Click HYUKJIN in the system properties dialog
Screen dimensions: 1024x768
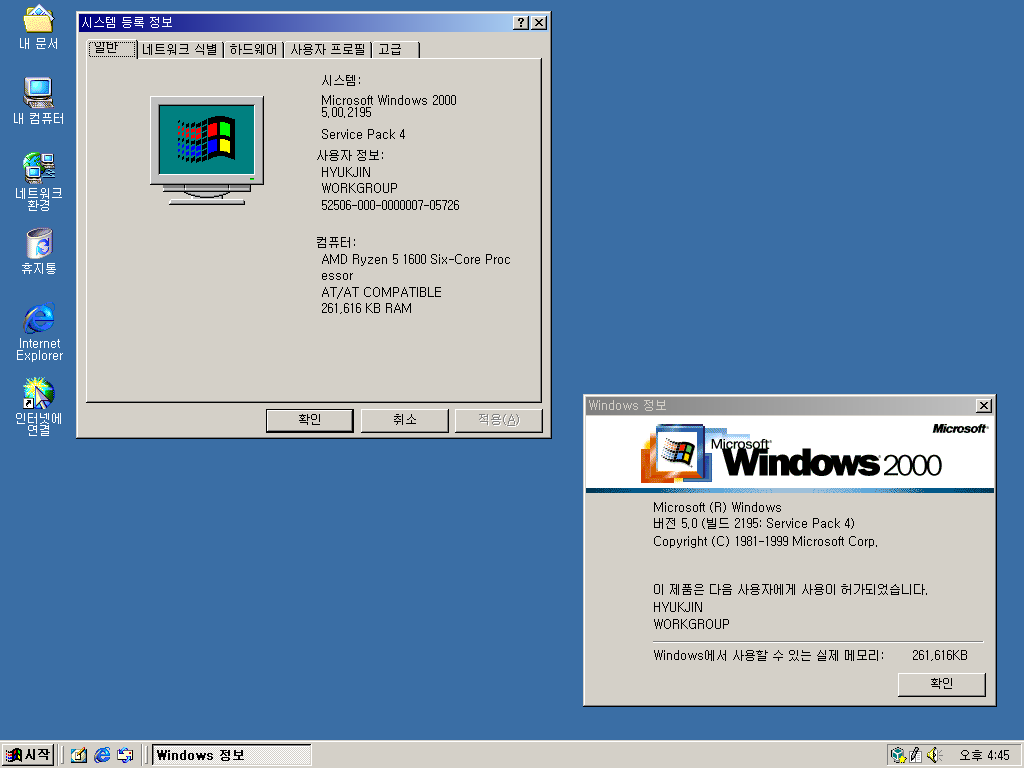345,172
